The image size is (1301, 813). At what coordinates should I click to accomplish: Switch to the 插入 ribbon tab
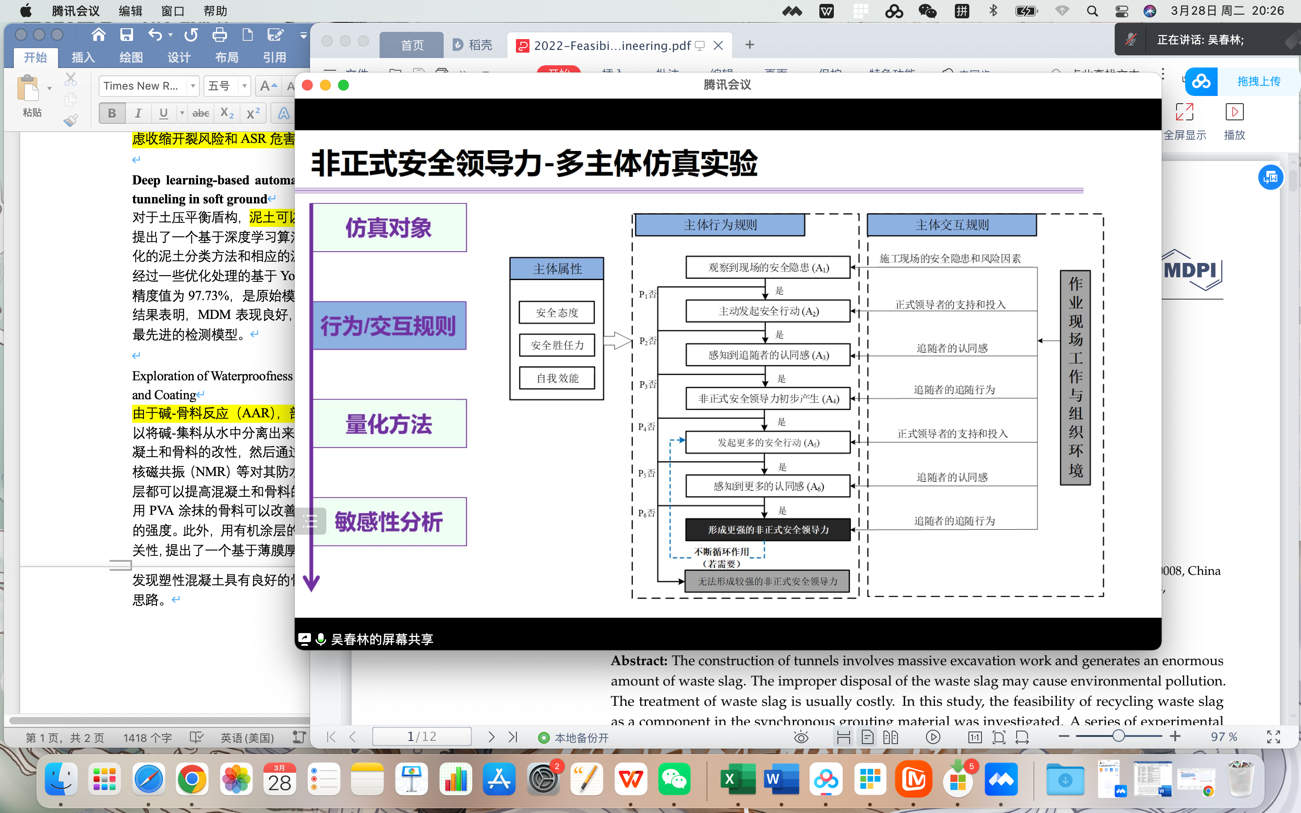click(83, 58)
